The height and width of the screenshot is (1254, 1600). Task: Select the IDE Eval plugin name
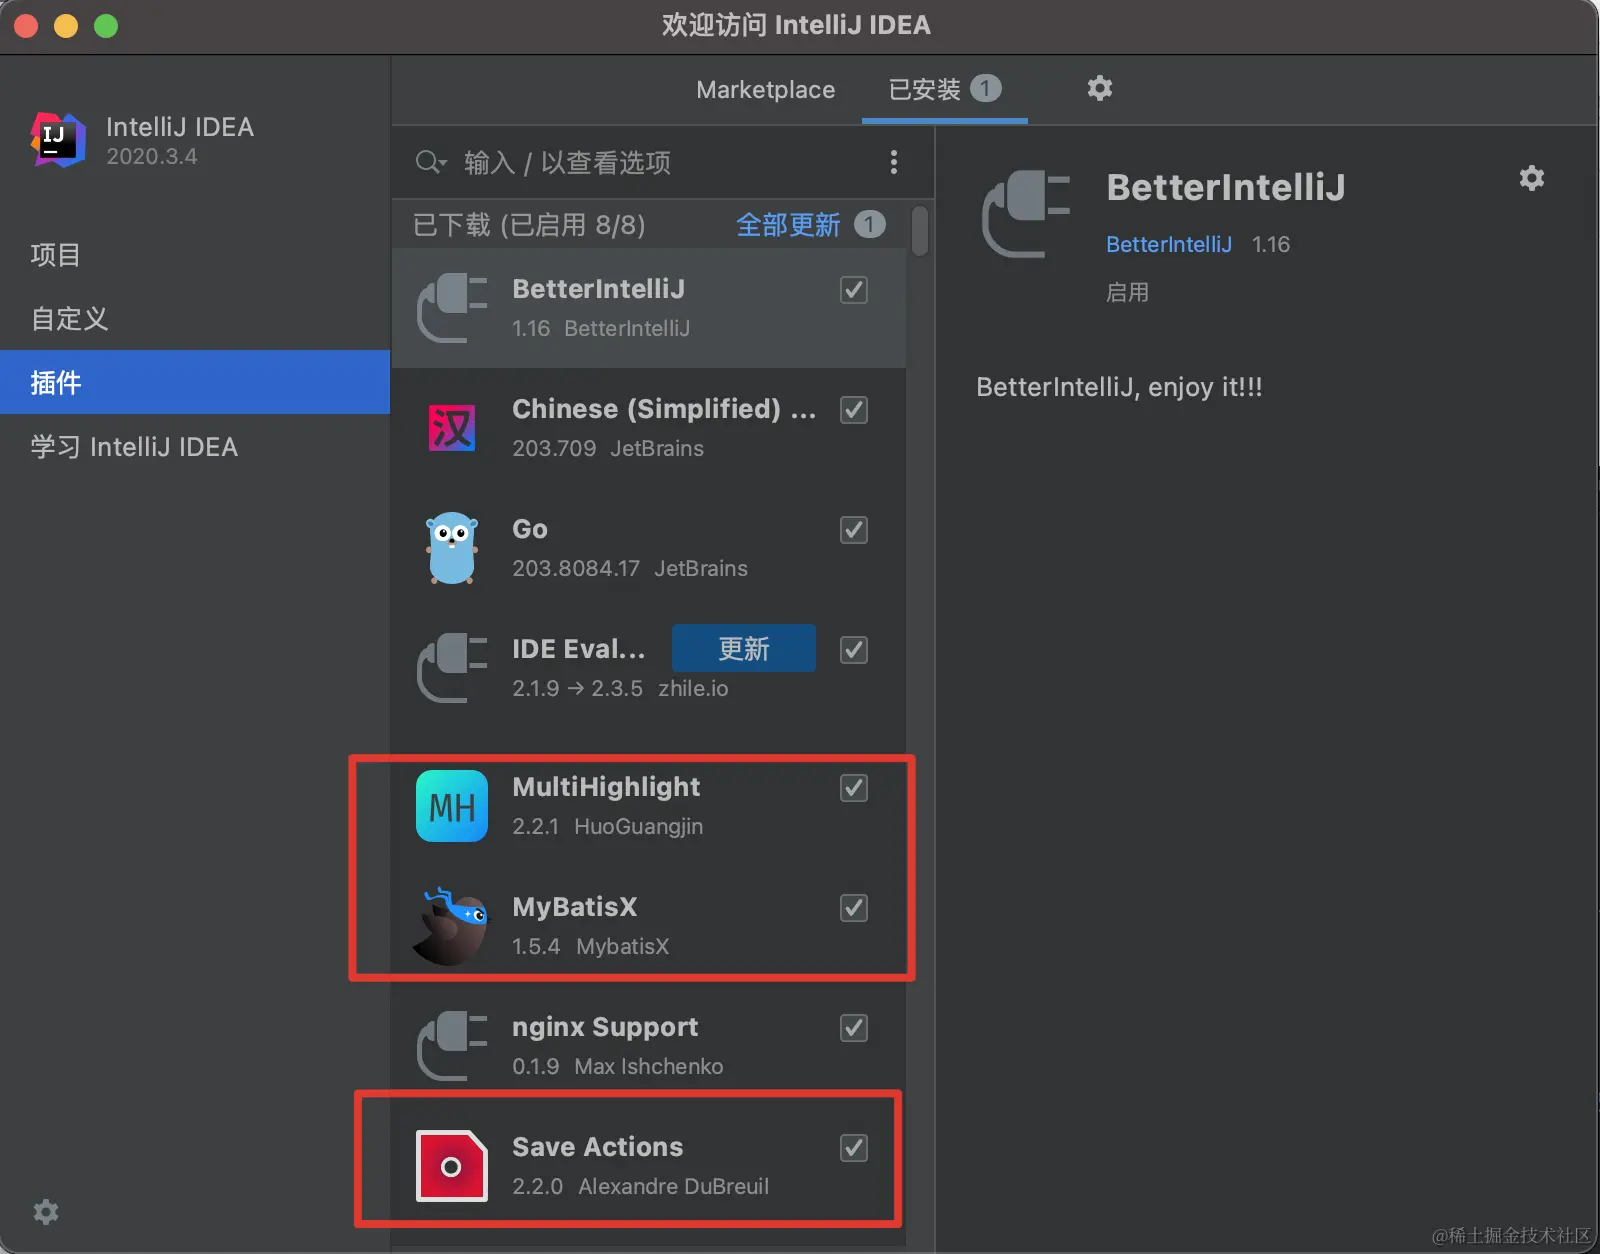point(579,649)
